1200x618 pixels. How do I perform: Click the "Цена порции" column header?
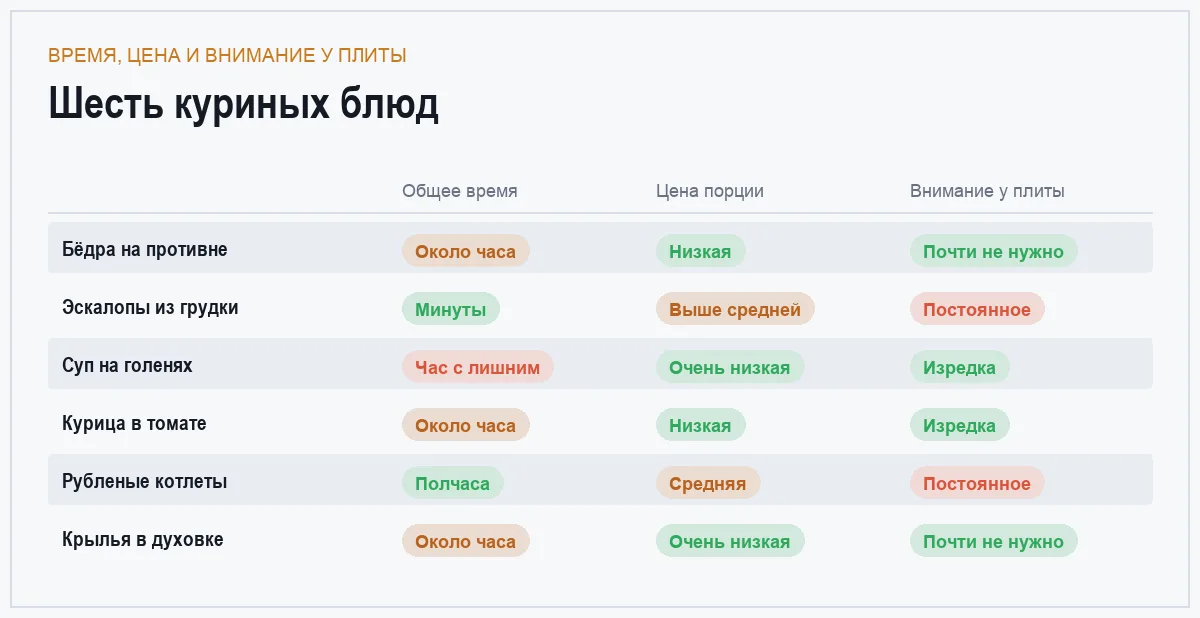[710, 191]
